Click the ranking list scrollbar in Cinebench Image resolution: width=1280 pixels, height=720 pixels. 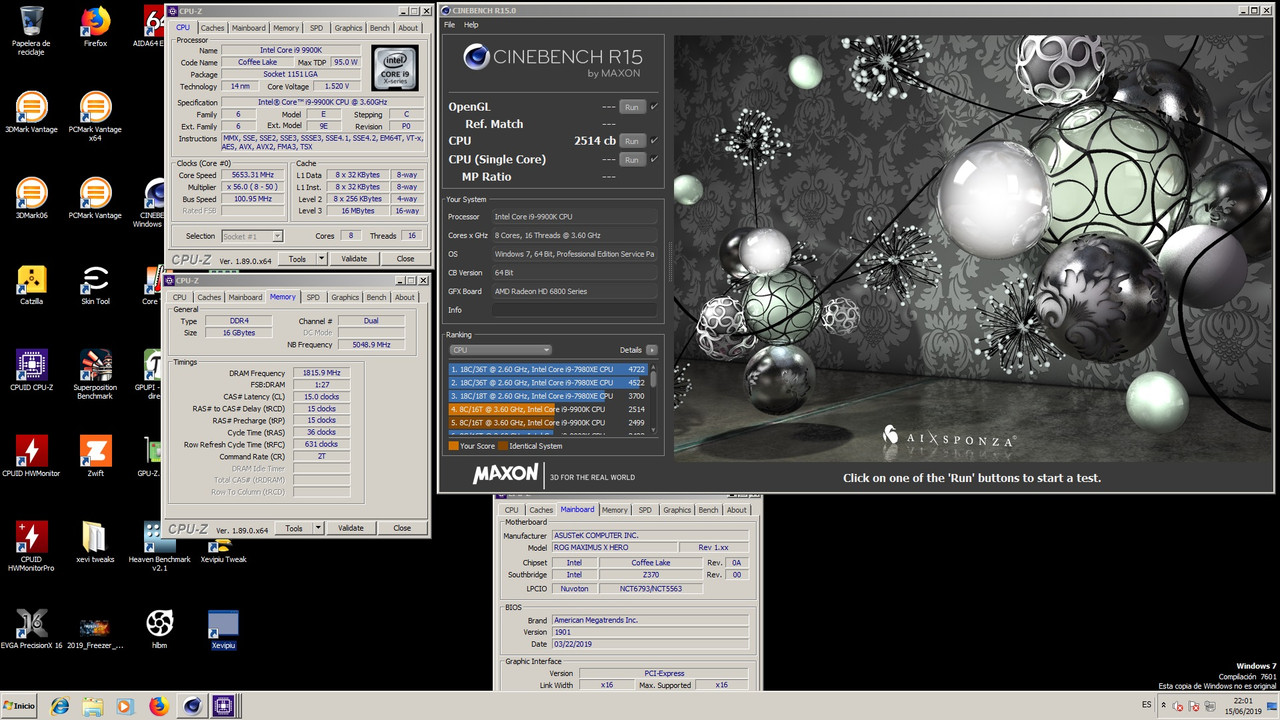click(x=654, y=399)
